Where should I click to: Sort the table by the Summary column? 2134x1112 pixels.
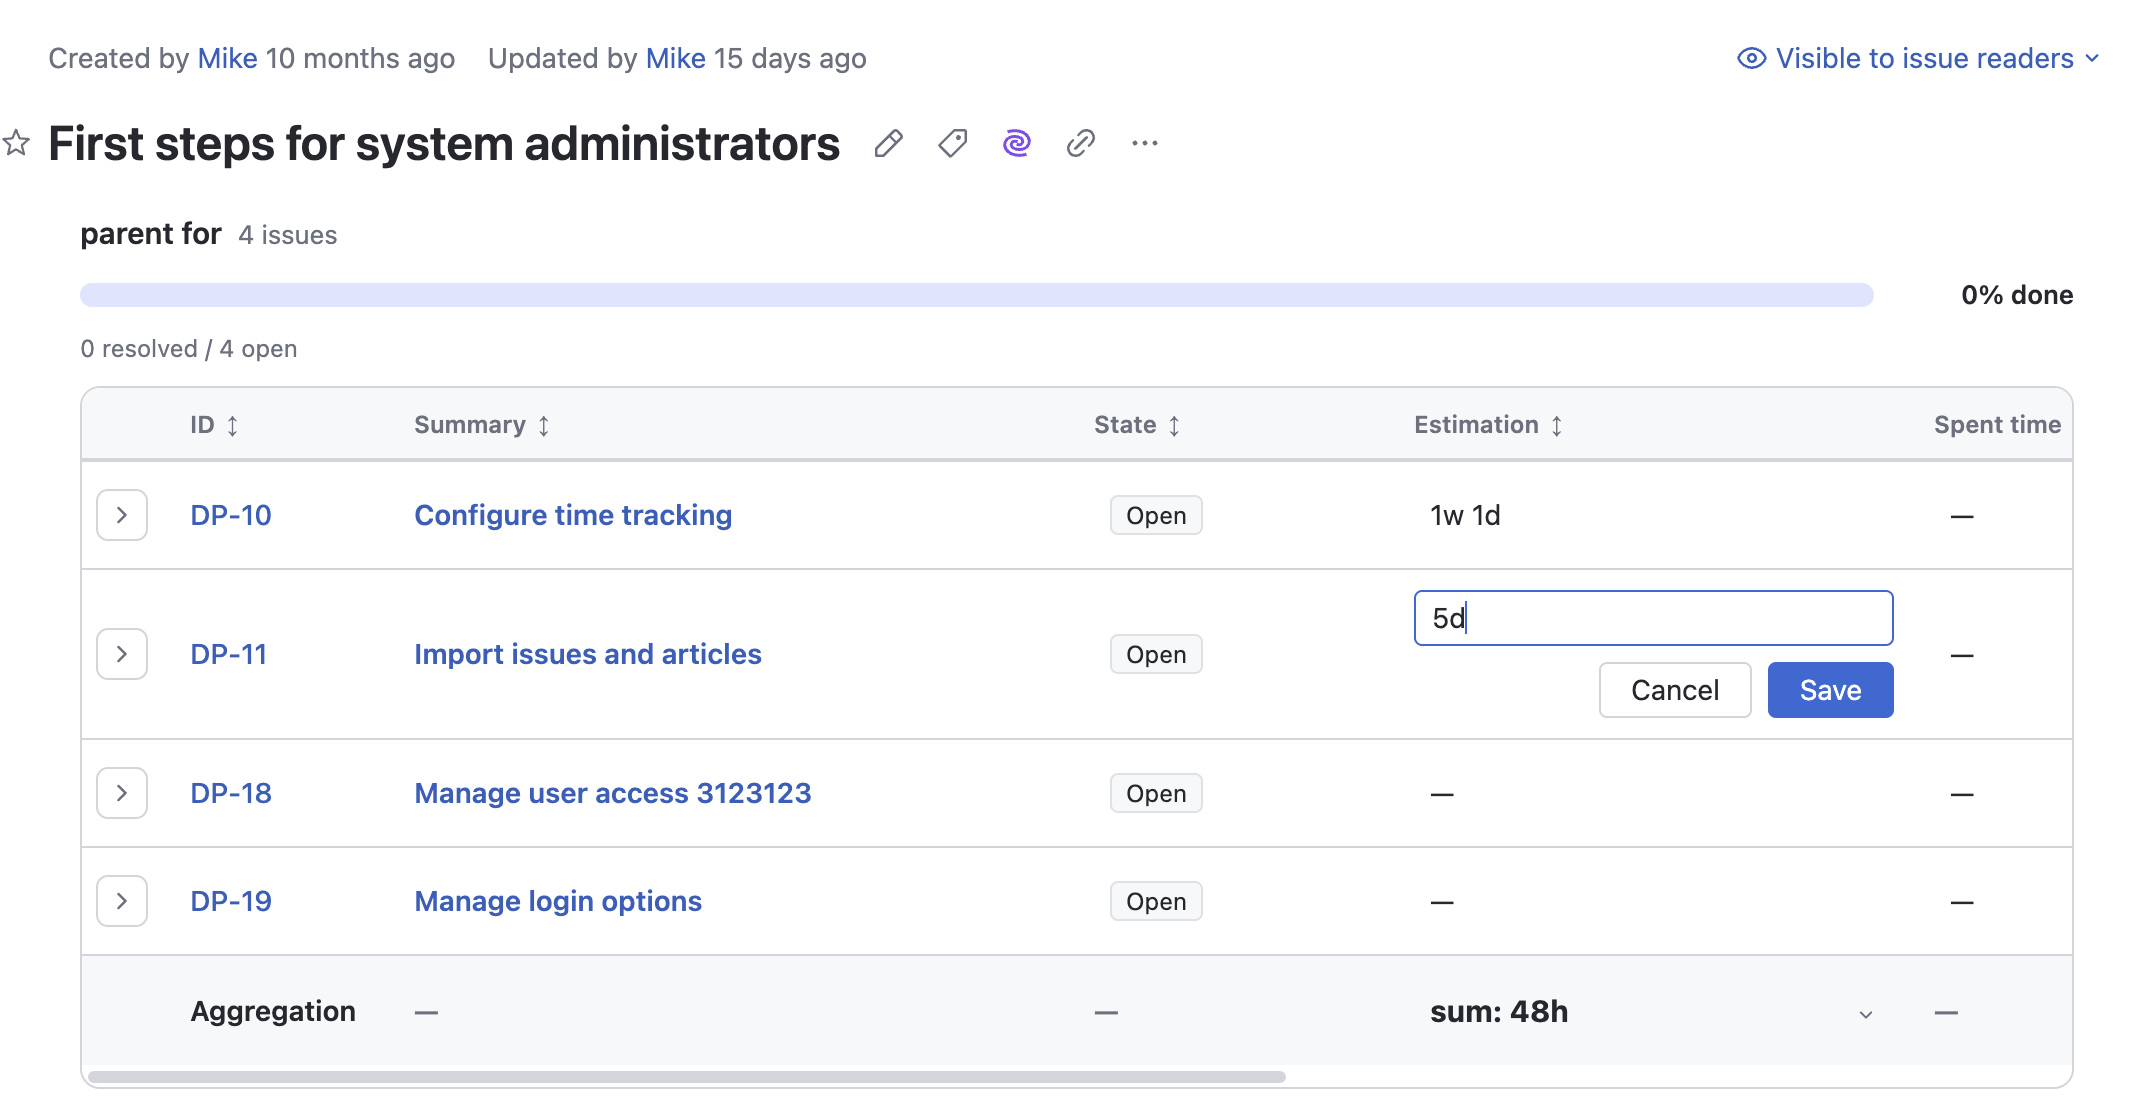(x=543, y=425)
